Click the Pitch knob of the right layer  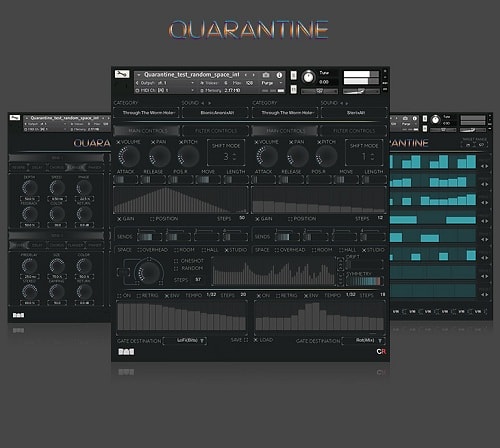pyautogui.click(x=326, y=156)
